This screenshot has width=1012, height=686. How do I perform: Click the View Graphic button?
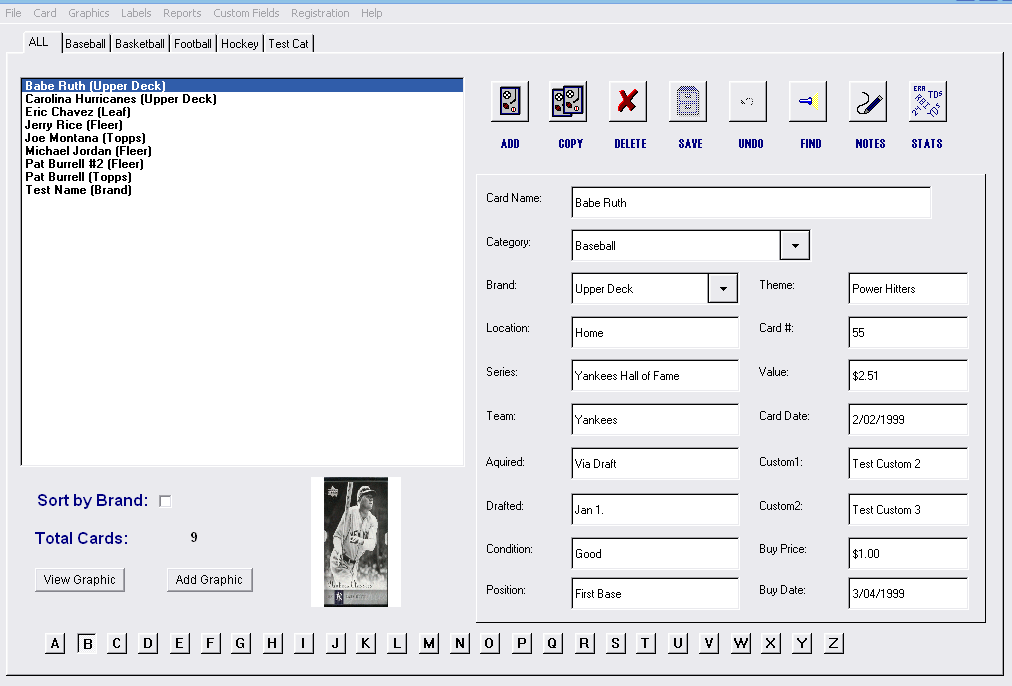[x=80, y=580]
